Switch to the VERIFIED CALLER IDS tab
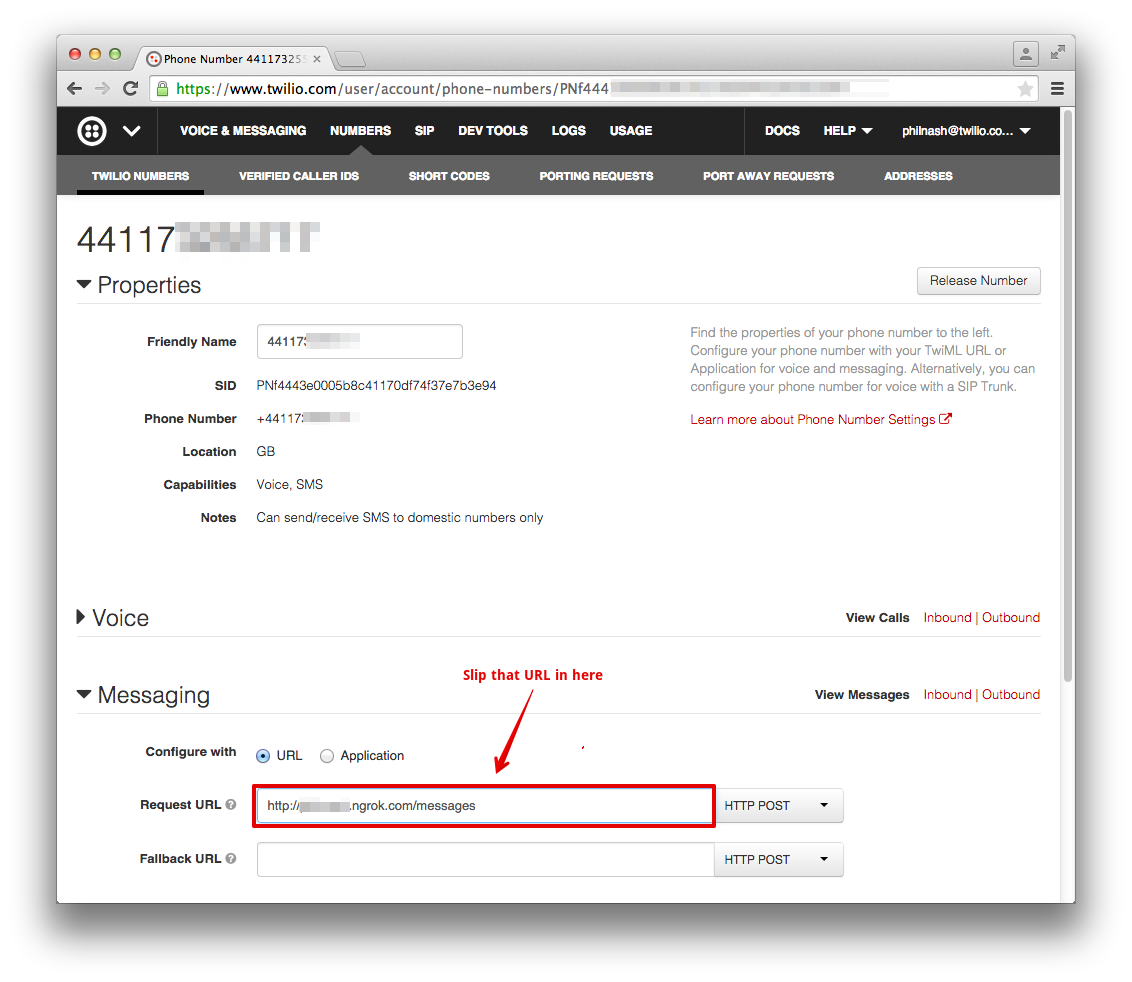The image size is (1132, 982). [299, 176]
